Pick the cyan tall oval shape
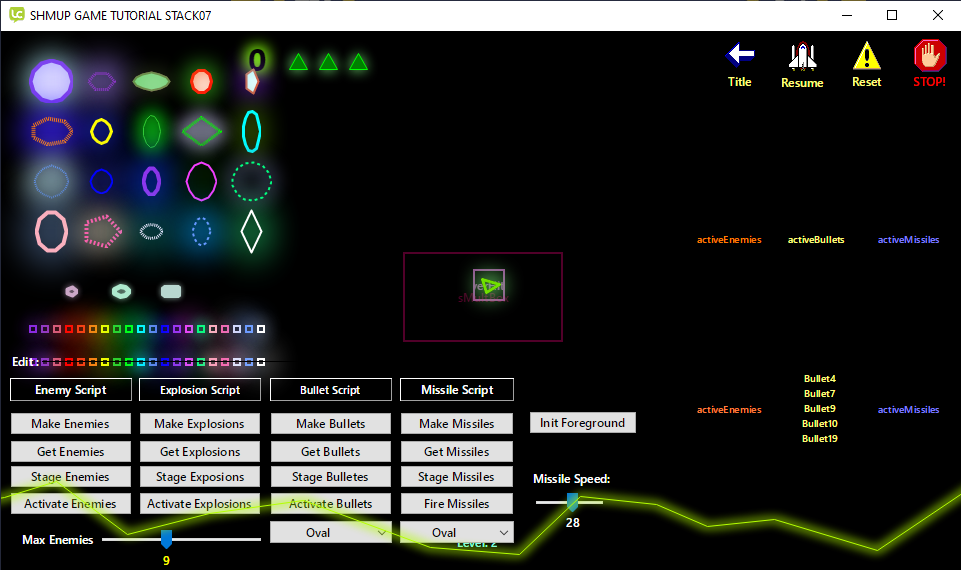Screen dimensions: 961x570 tap(252, 131)
